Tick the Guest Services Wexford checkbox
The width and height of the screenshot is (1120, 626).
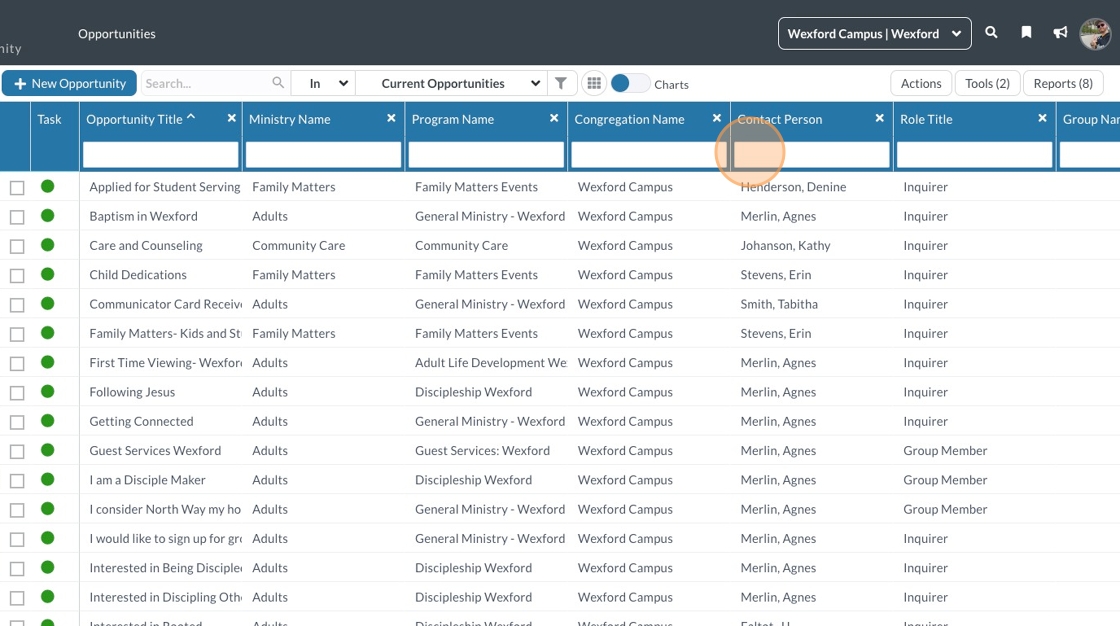17,451
